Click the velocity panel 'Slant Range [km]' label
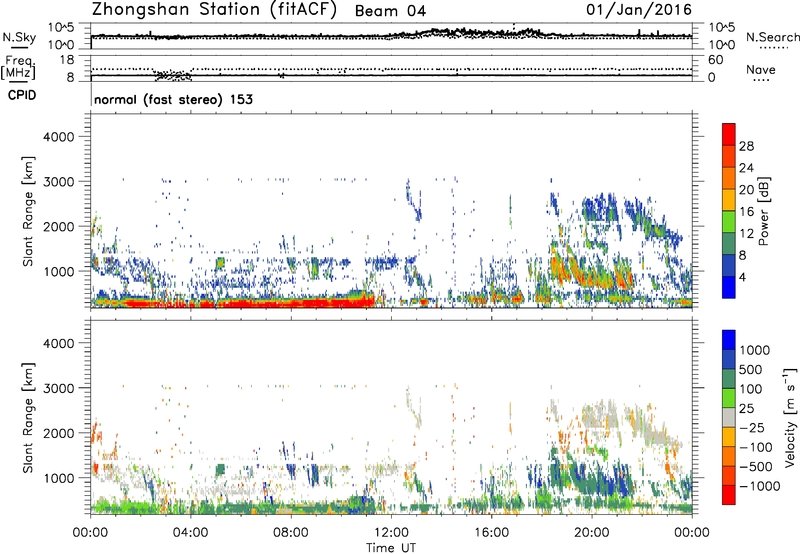This screenshot has width=800, height=554. pos(28,417)
